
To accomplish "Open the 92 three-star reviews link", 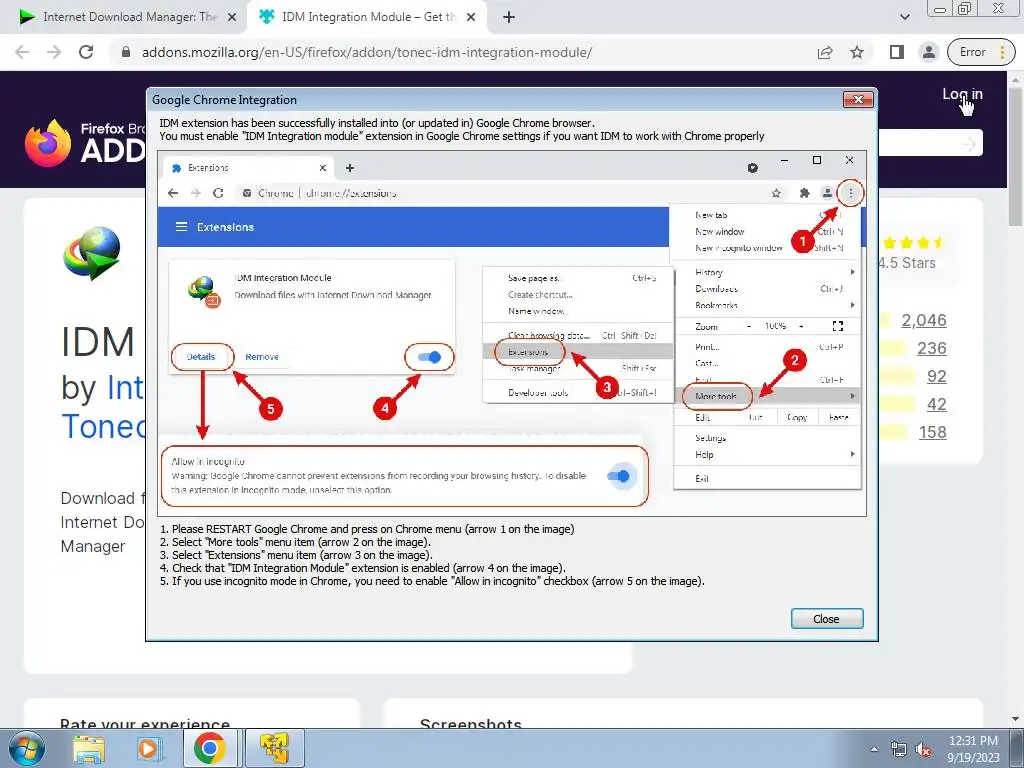I will pyautogui.click(x=936, y=376).
